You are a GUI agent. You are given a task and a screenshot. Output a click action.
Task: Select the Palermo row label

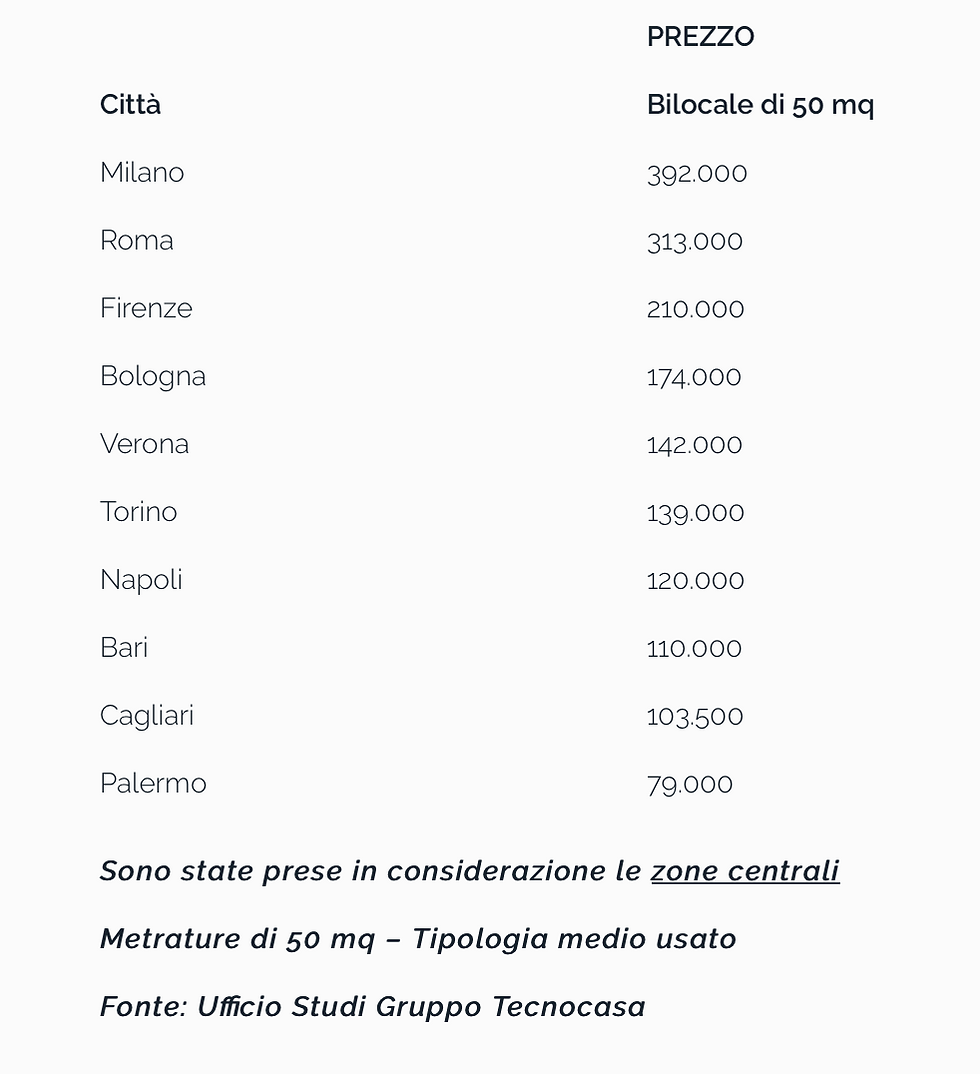[x=153, y=783]
